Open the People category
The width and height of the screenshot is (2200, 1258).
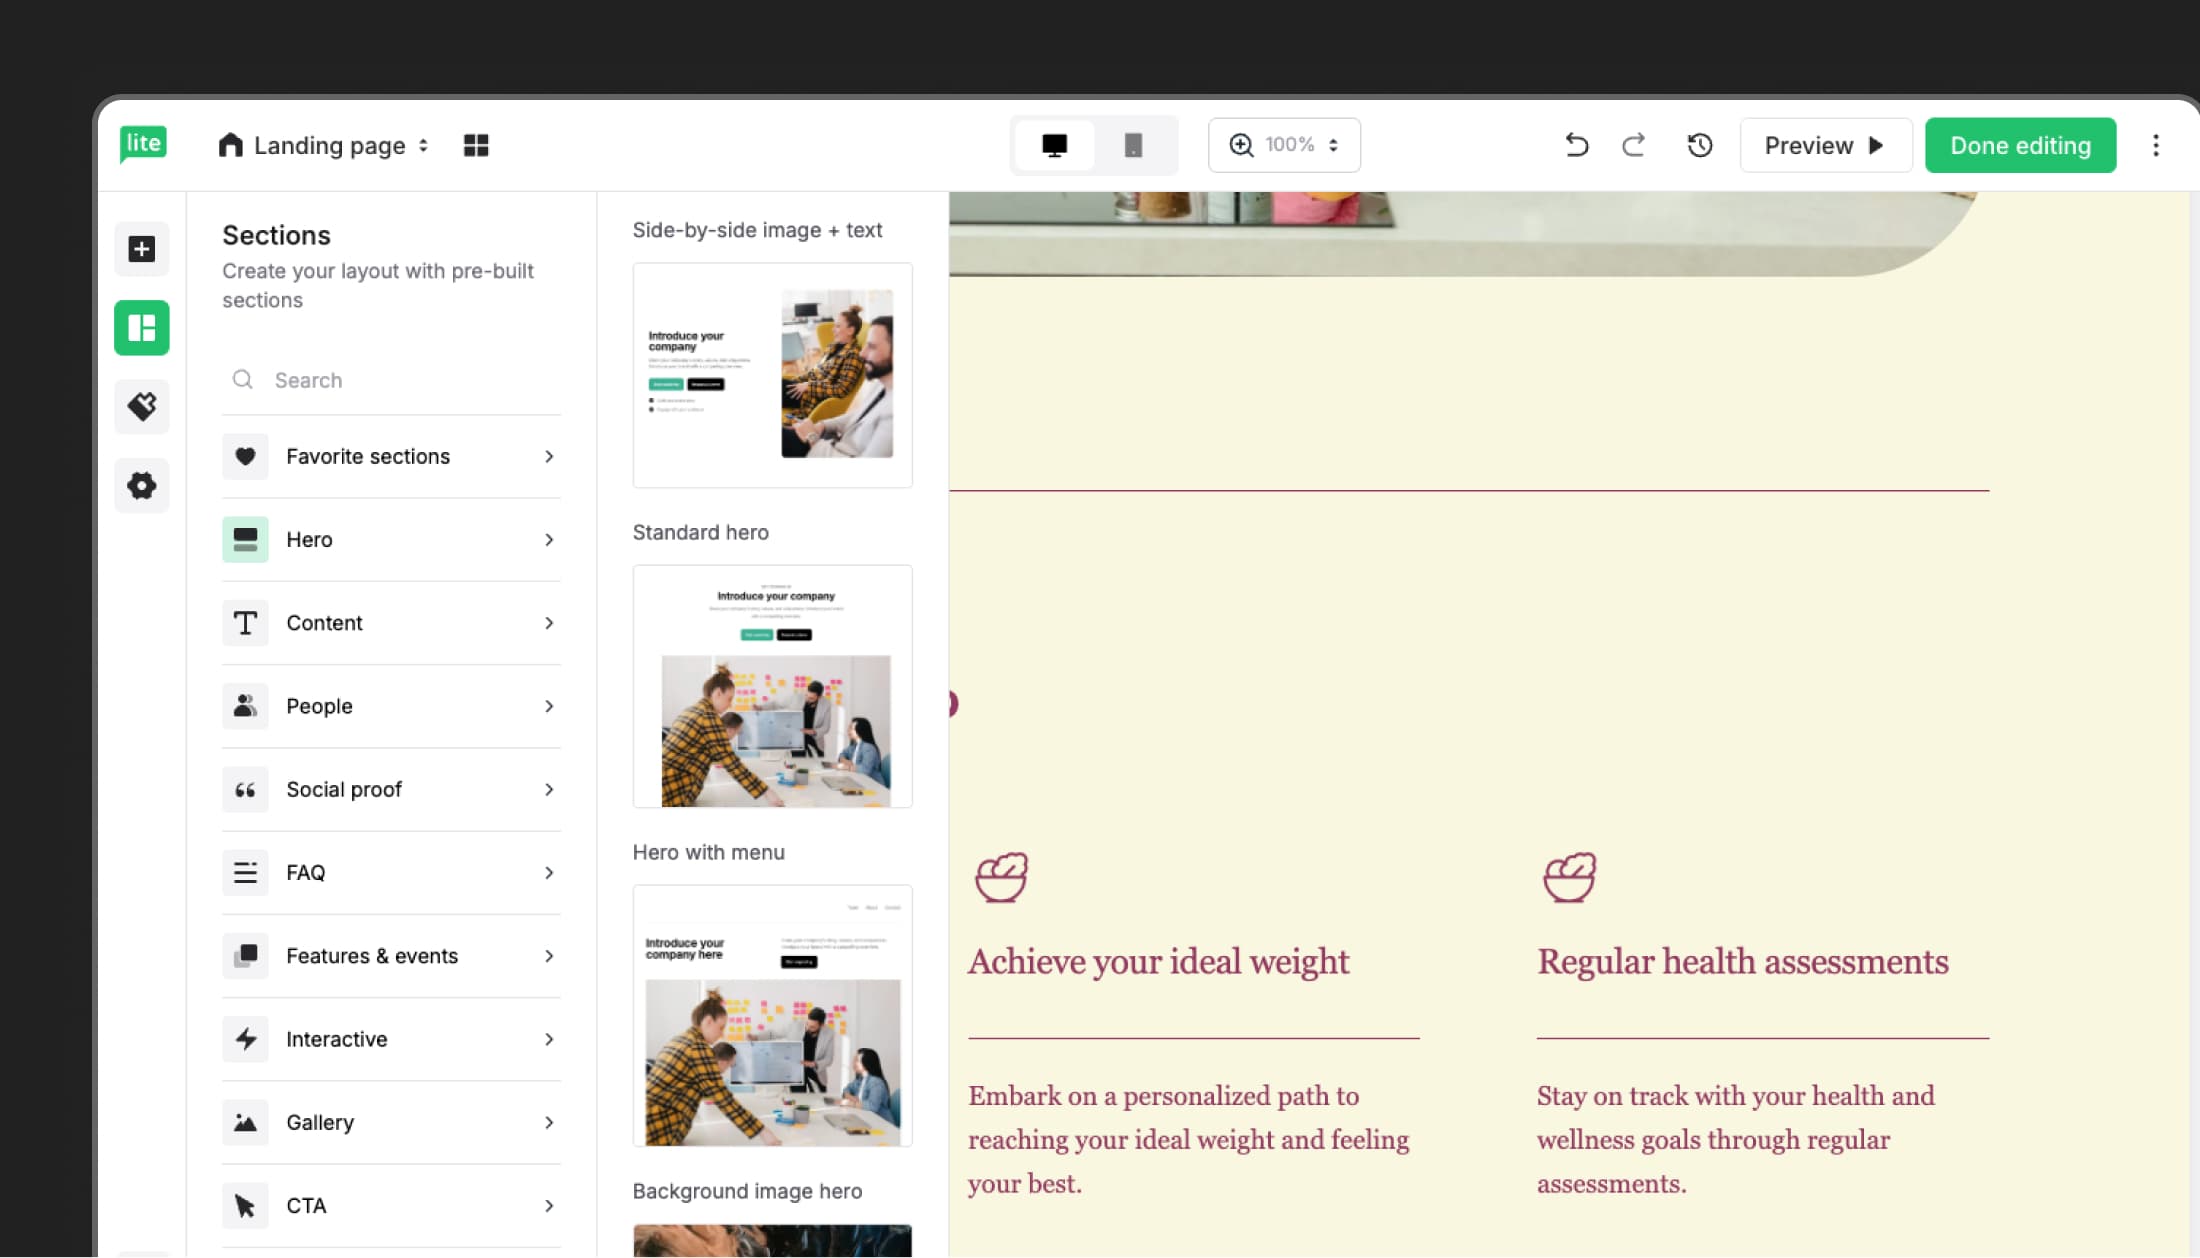[x=391, y=706]
